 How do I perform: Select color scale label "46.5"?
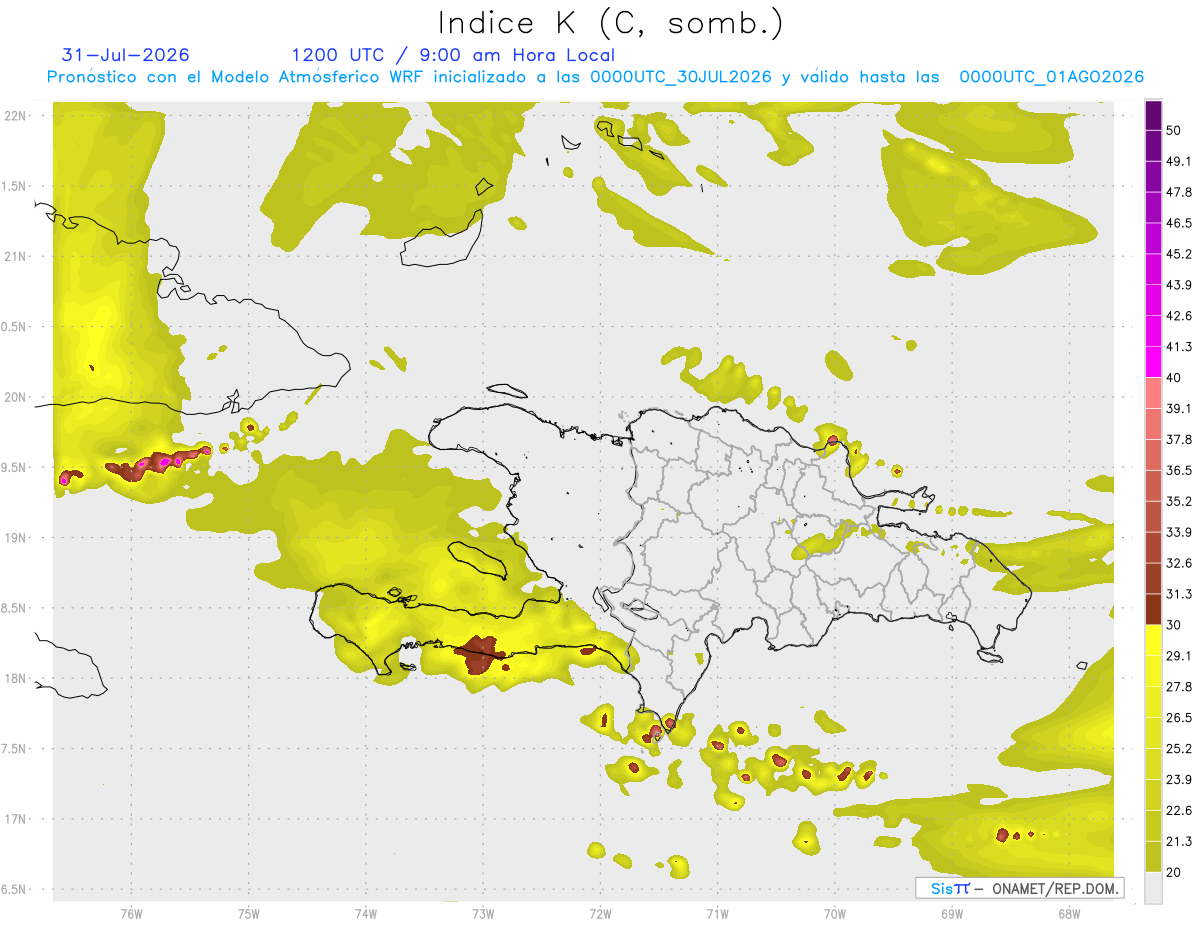click(1179, 223)
